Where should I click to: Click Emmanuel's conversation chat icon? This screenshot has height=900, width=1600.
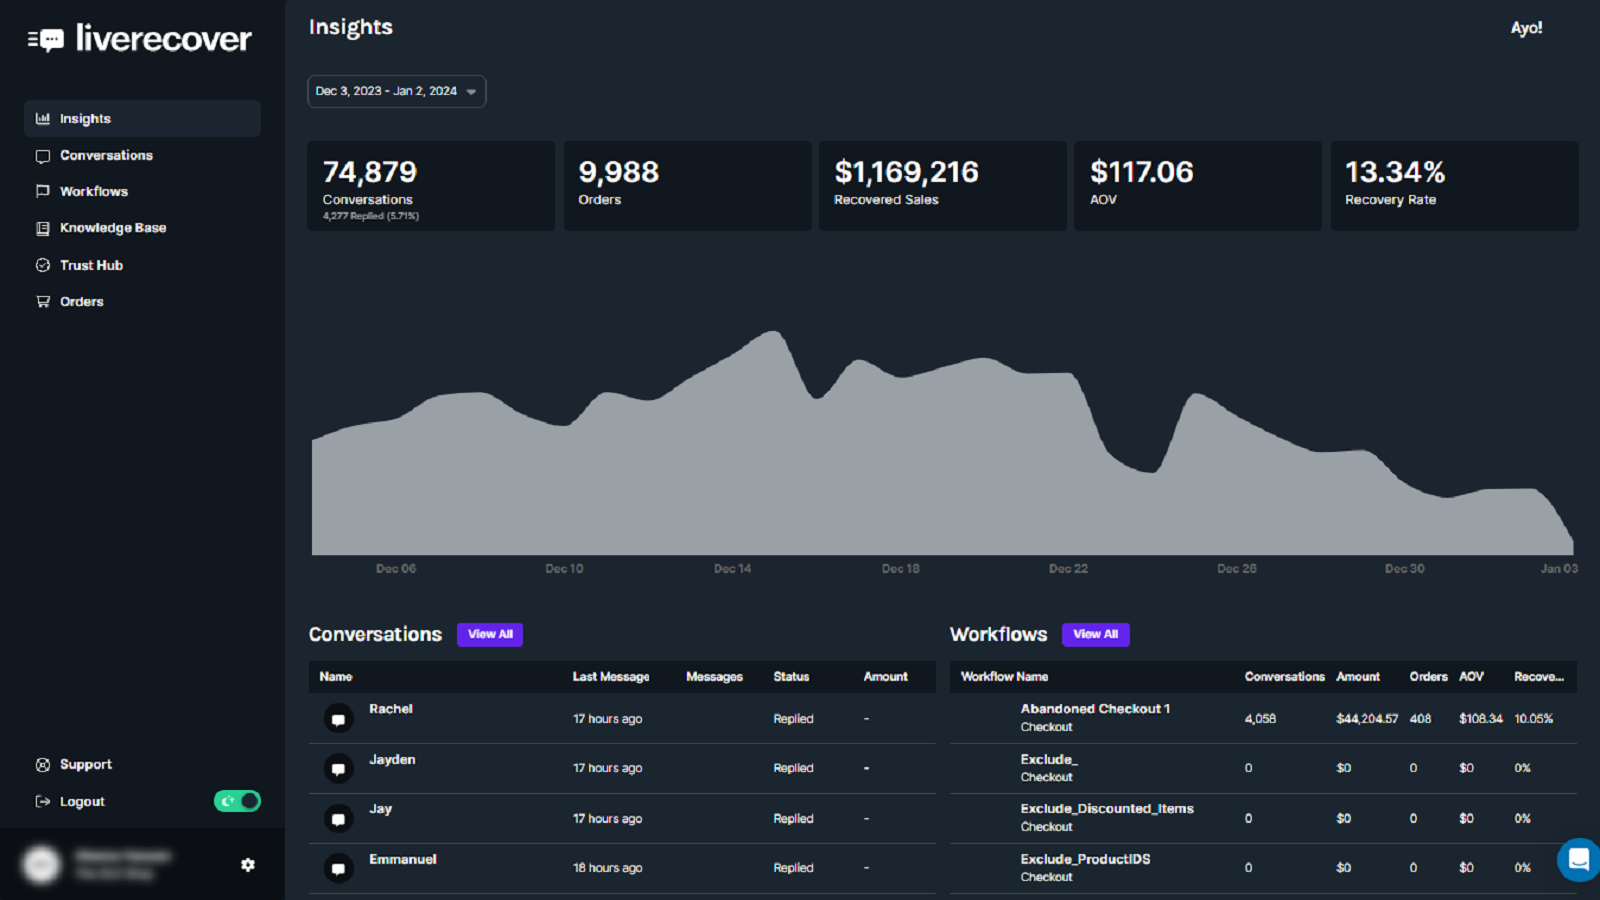[338, 868]
